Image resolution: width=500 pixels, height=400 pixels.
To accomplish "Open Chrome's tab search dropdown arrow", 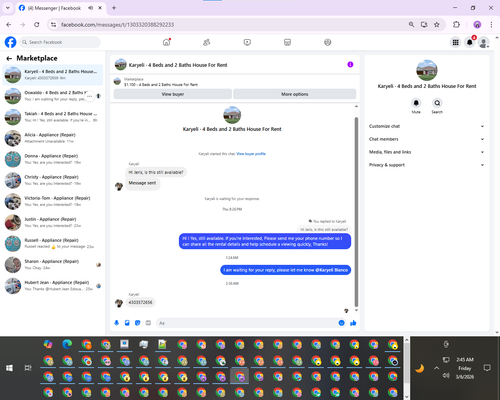I will pyautogui.click(x=7, y=8).
